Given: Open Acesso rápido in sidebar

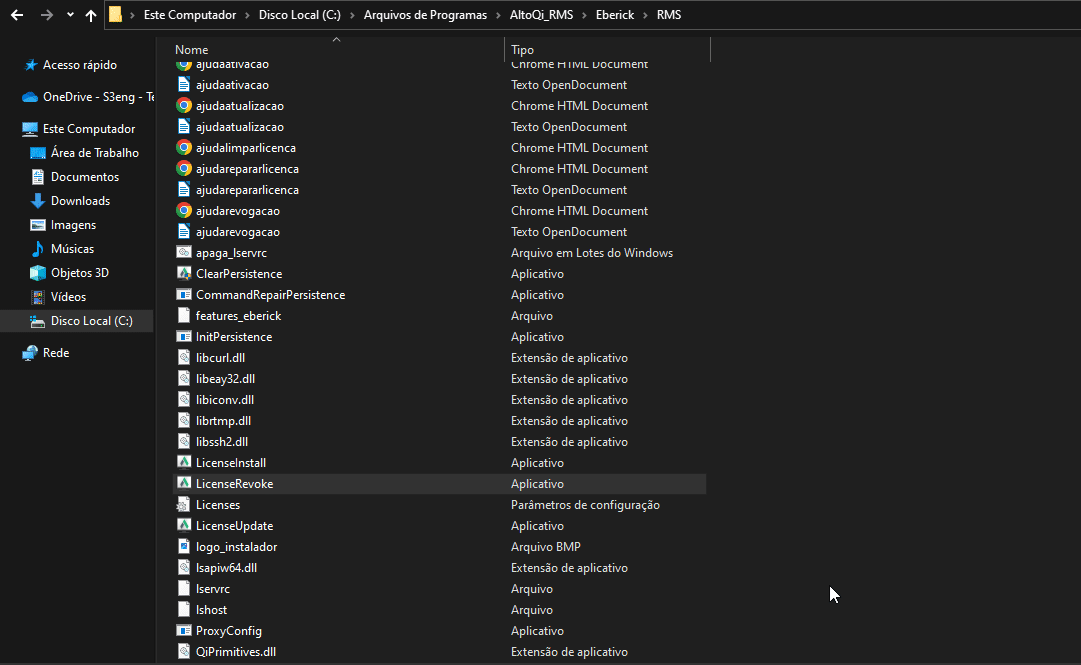Looking at the screenshot, I should (x=80, y=65).
